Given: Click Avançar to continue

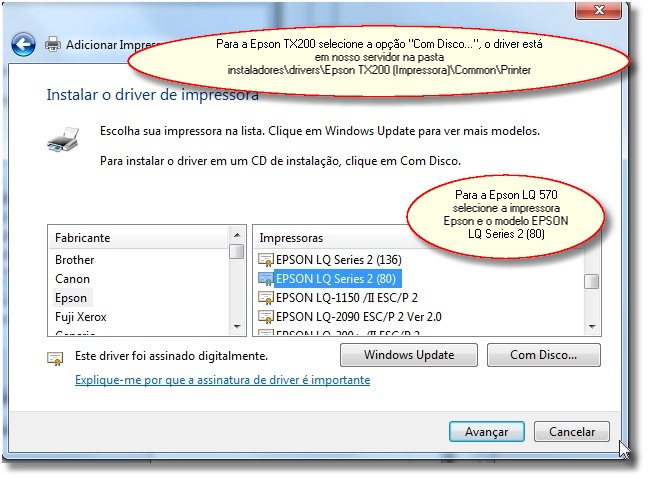Looking at the screenshot, I should (x=487, y=432).
